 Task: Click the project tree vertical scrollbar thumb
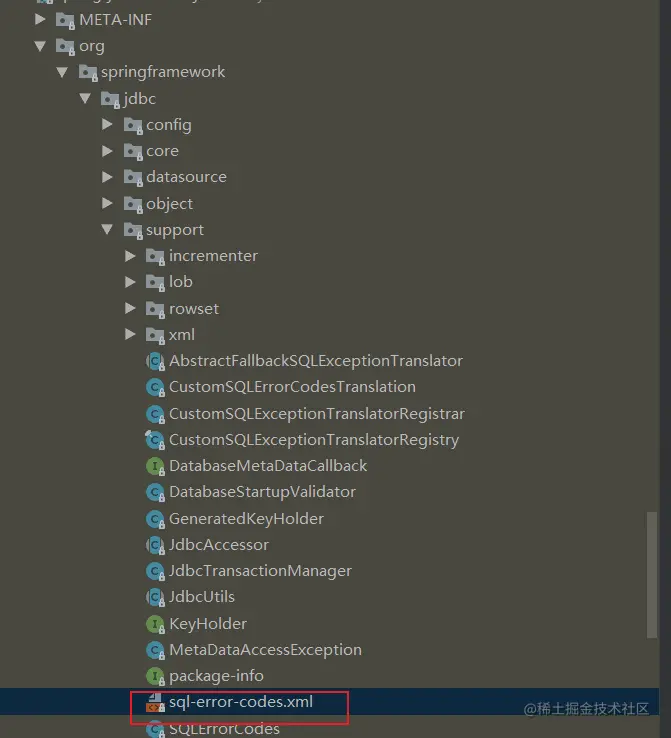[652, 575]
